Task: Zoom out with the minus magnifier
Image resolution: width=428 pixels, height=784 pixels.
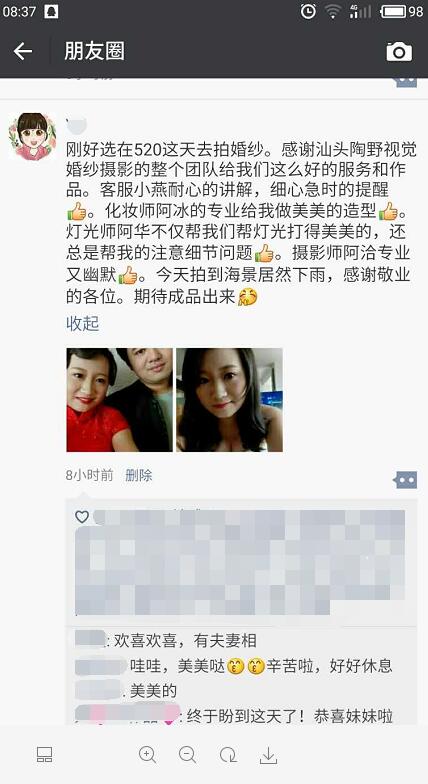Action: pos(188,755)
